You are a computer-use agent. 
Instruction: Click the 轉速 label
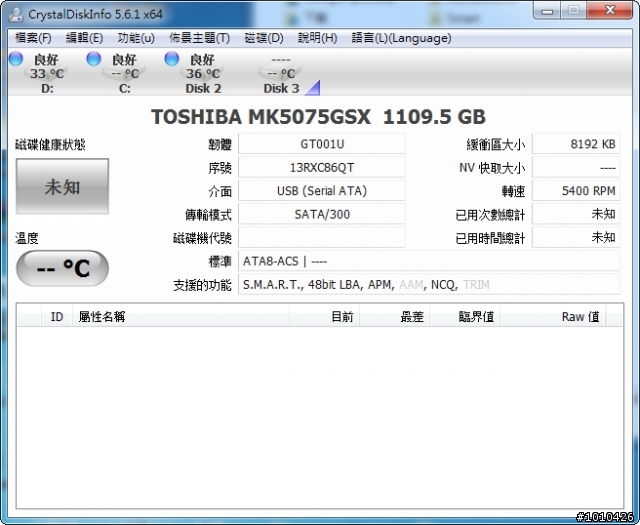point(513,191)
